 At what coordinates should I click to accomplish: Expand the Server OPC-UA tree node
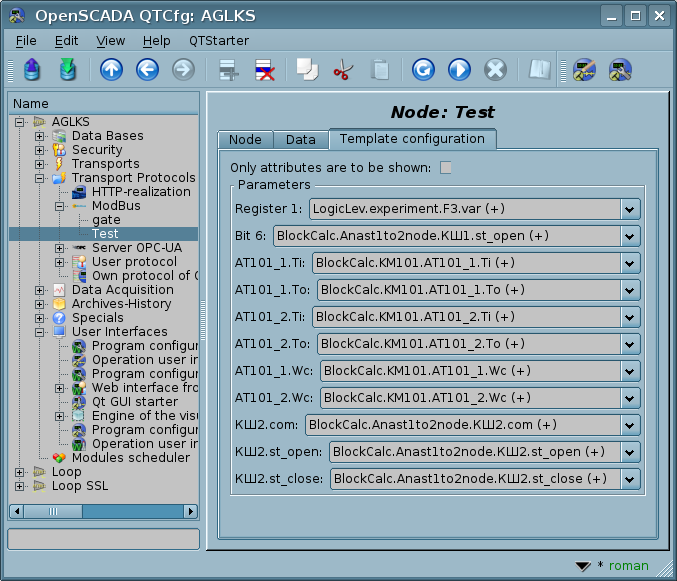point(59,248)
